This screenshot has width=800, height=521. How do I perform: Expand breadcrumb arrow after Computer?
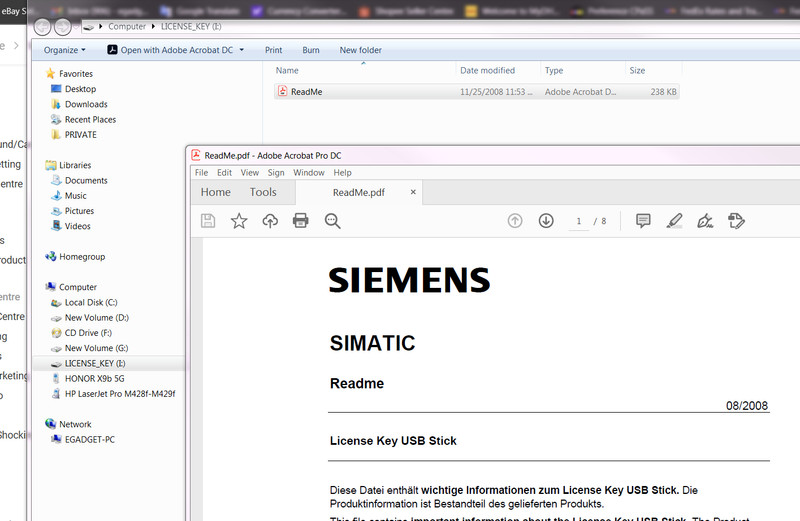pyautogui.click(x=153, y=26)
